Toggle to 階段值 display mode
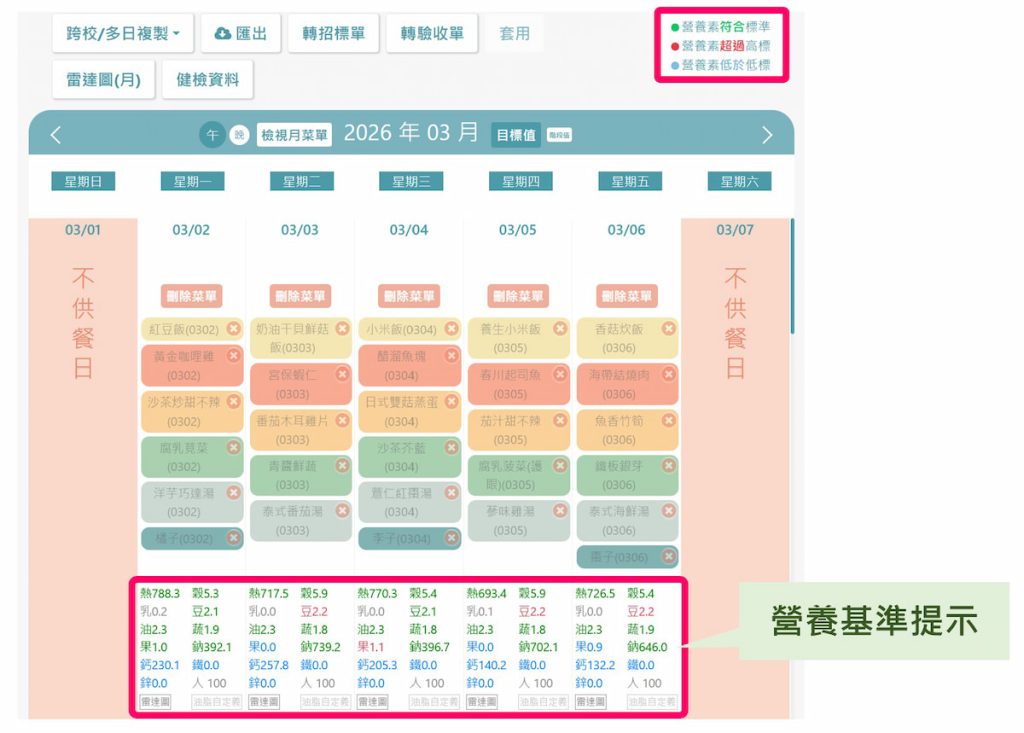This screenshot has height=733, width=1024. 561,132
